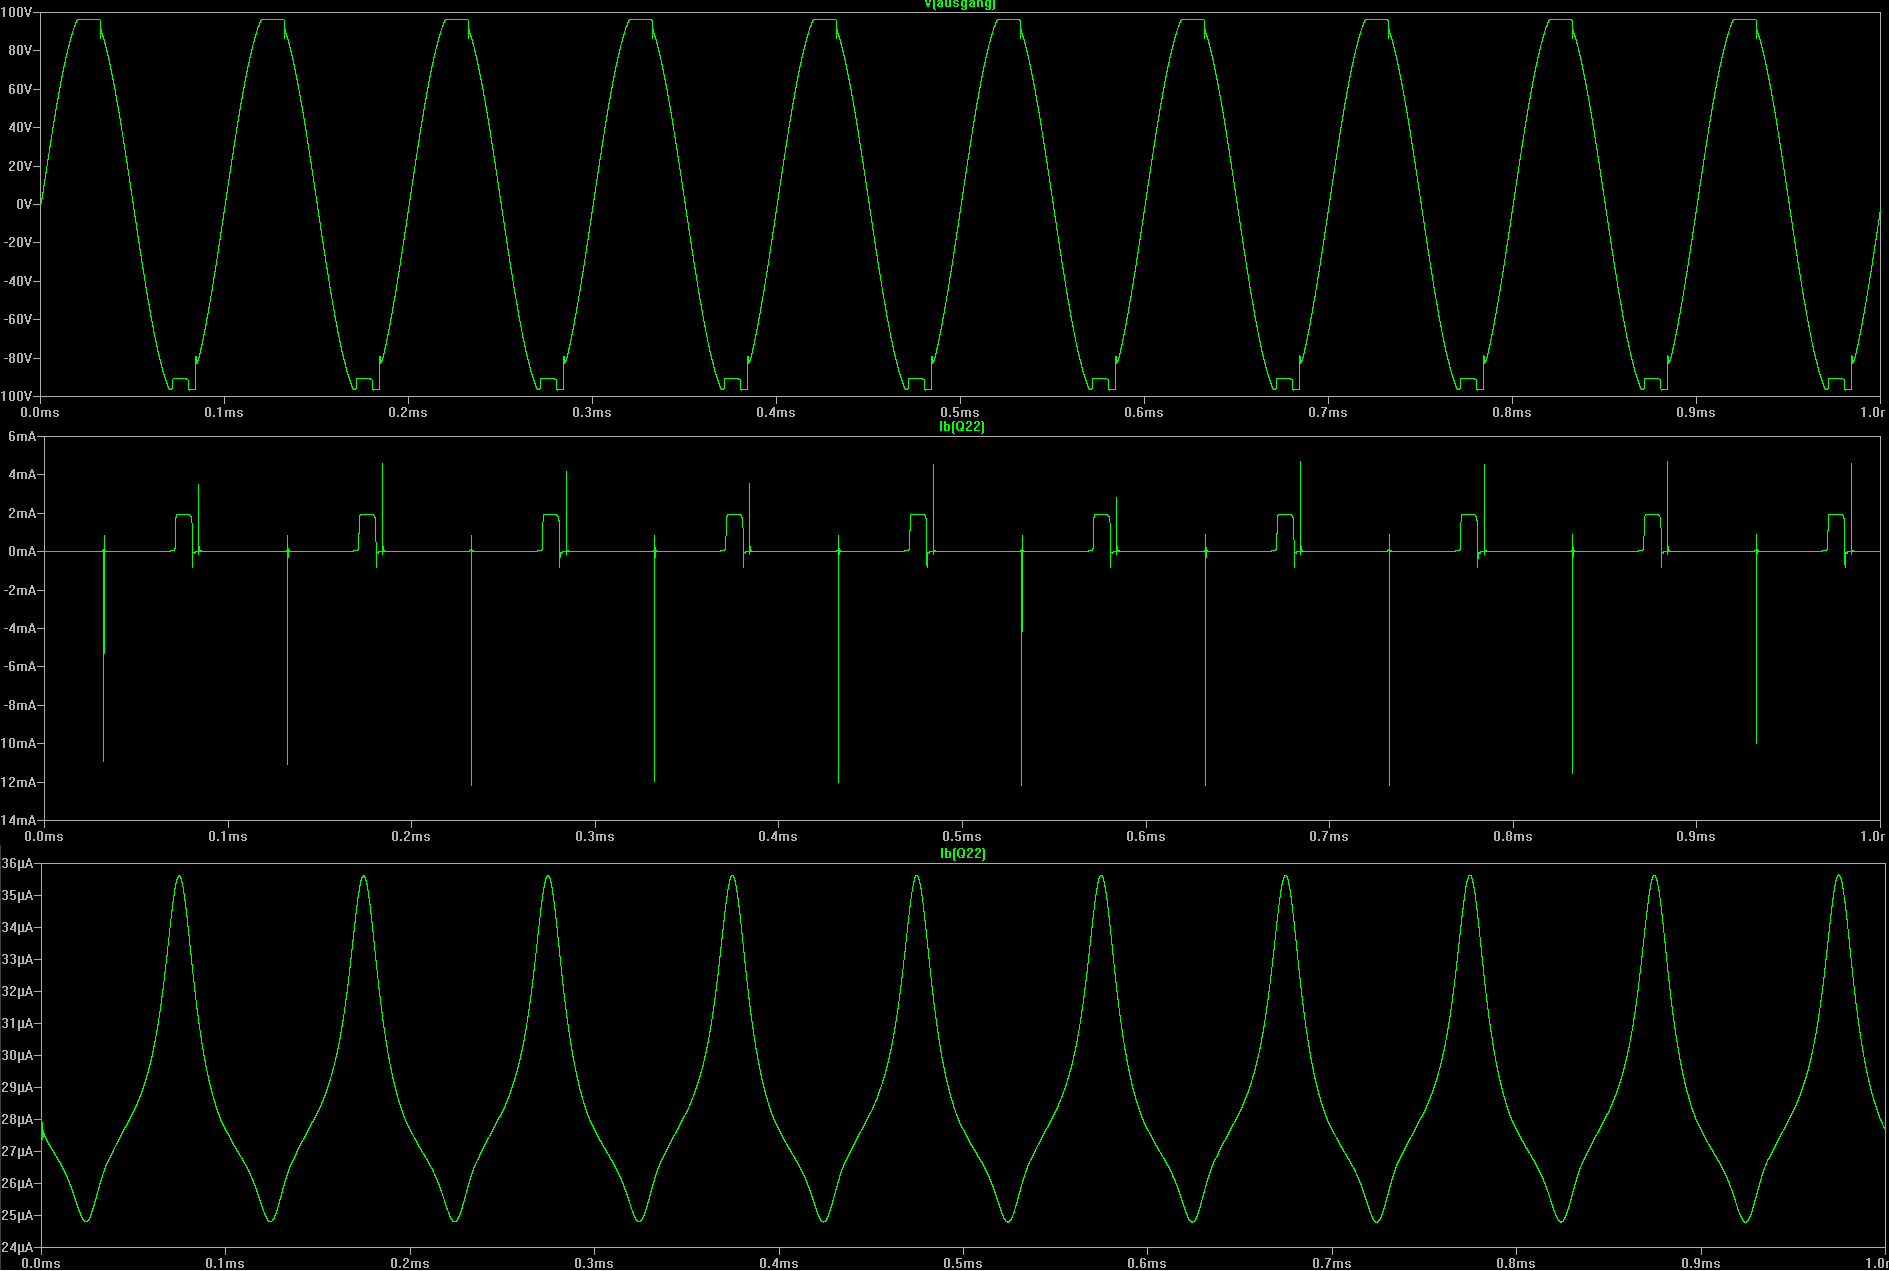Viewport: 1889px width, 1271px height.
Task: Click 0.1ms on the milliamp plot time axis
Action: click(227, 836)
